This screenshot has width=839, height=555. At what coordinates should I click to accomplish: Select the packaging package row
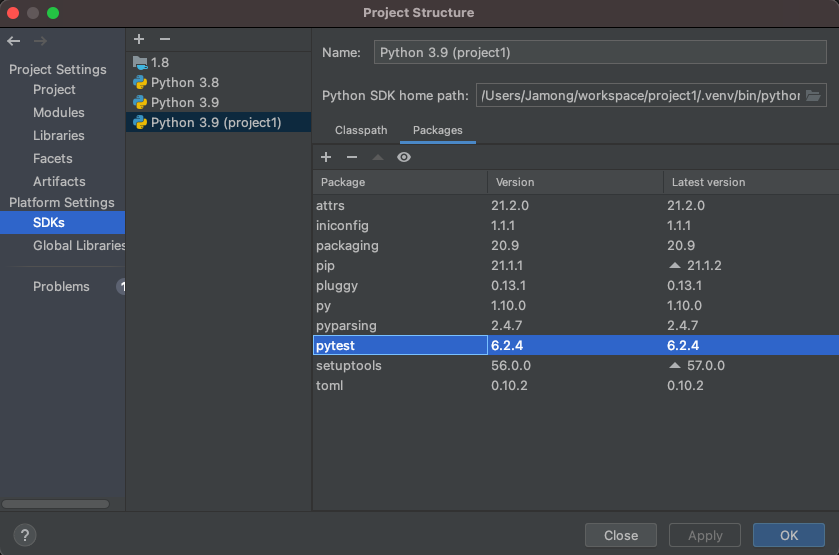(x=576, y=246)
